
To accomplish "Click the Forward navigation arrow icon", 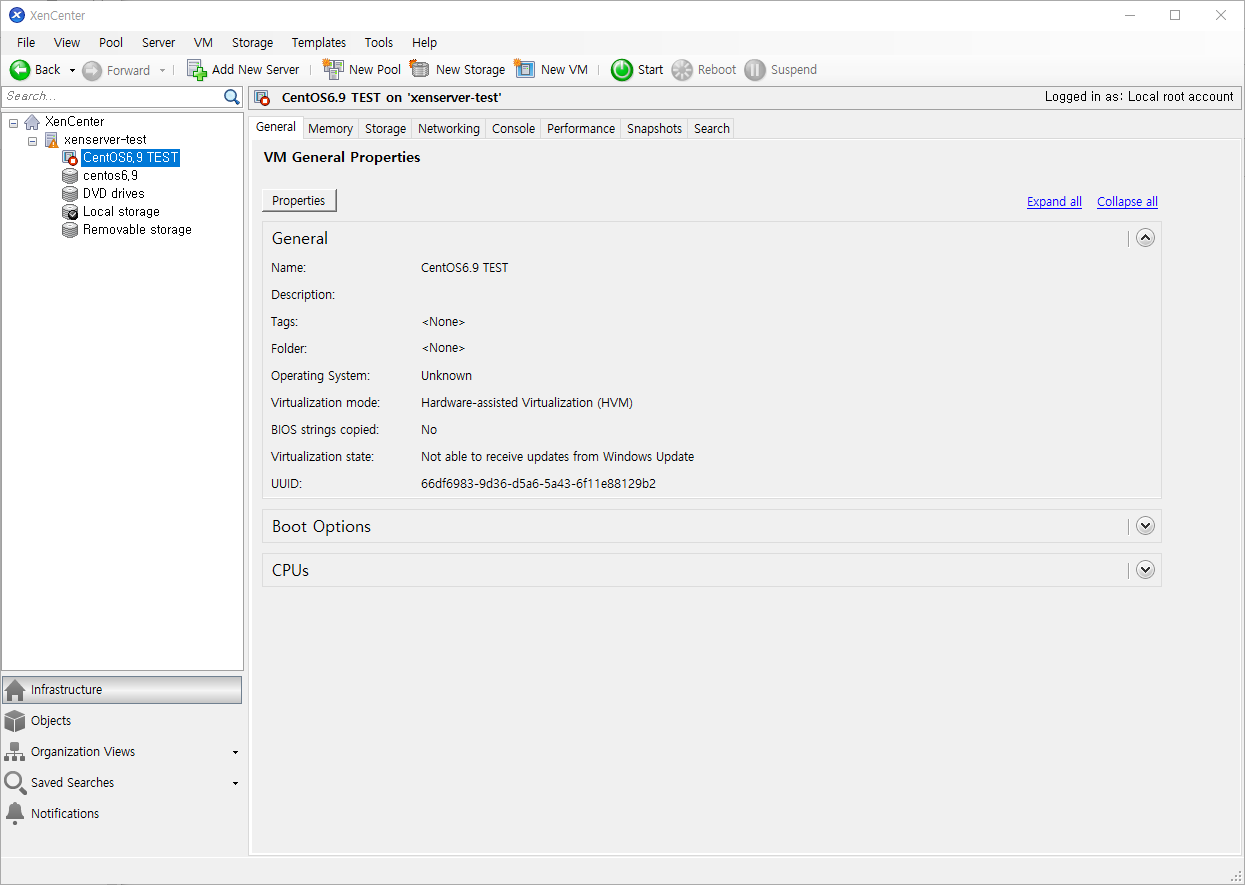I will [92, 70].
